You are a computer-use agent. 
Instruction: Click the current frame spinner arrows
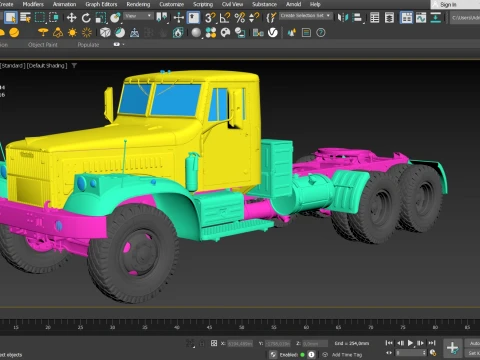(x=424, y=352)
